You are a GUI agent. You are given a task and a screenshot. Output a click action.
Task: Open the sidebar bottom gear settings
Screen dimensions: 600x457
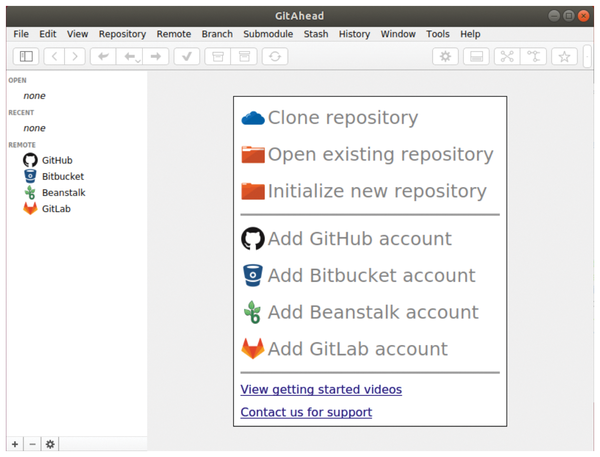[x=50, y=444]
